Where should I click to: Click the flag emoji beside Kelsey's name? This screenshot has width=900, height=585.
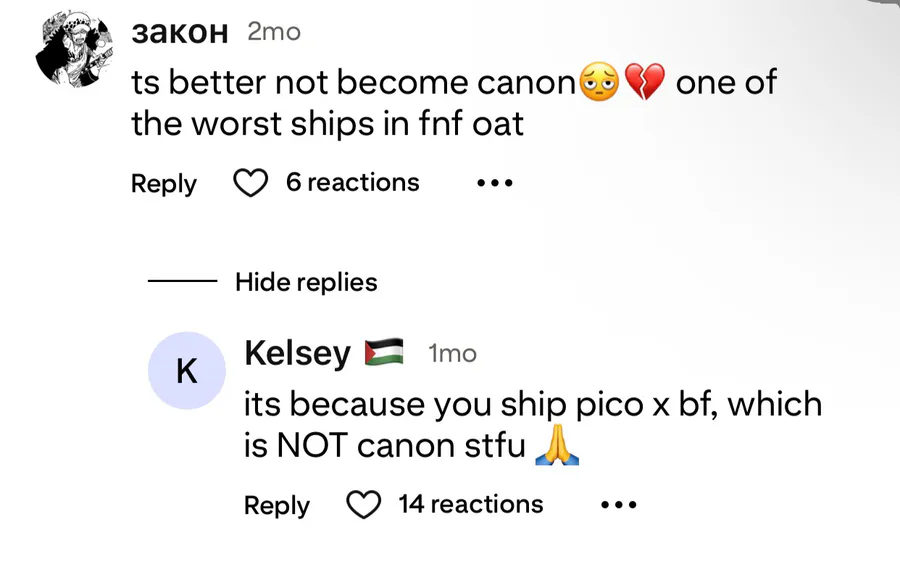click(x=384, y=353)
